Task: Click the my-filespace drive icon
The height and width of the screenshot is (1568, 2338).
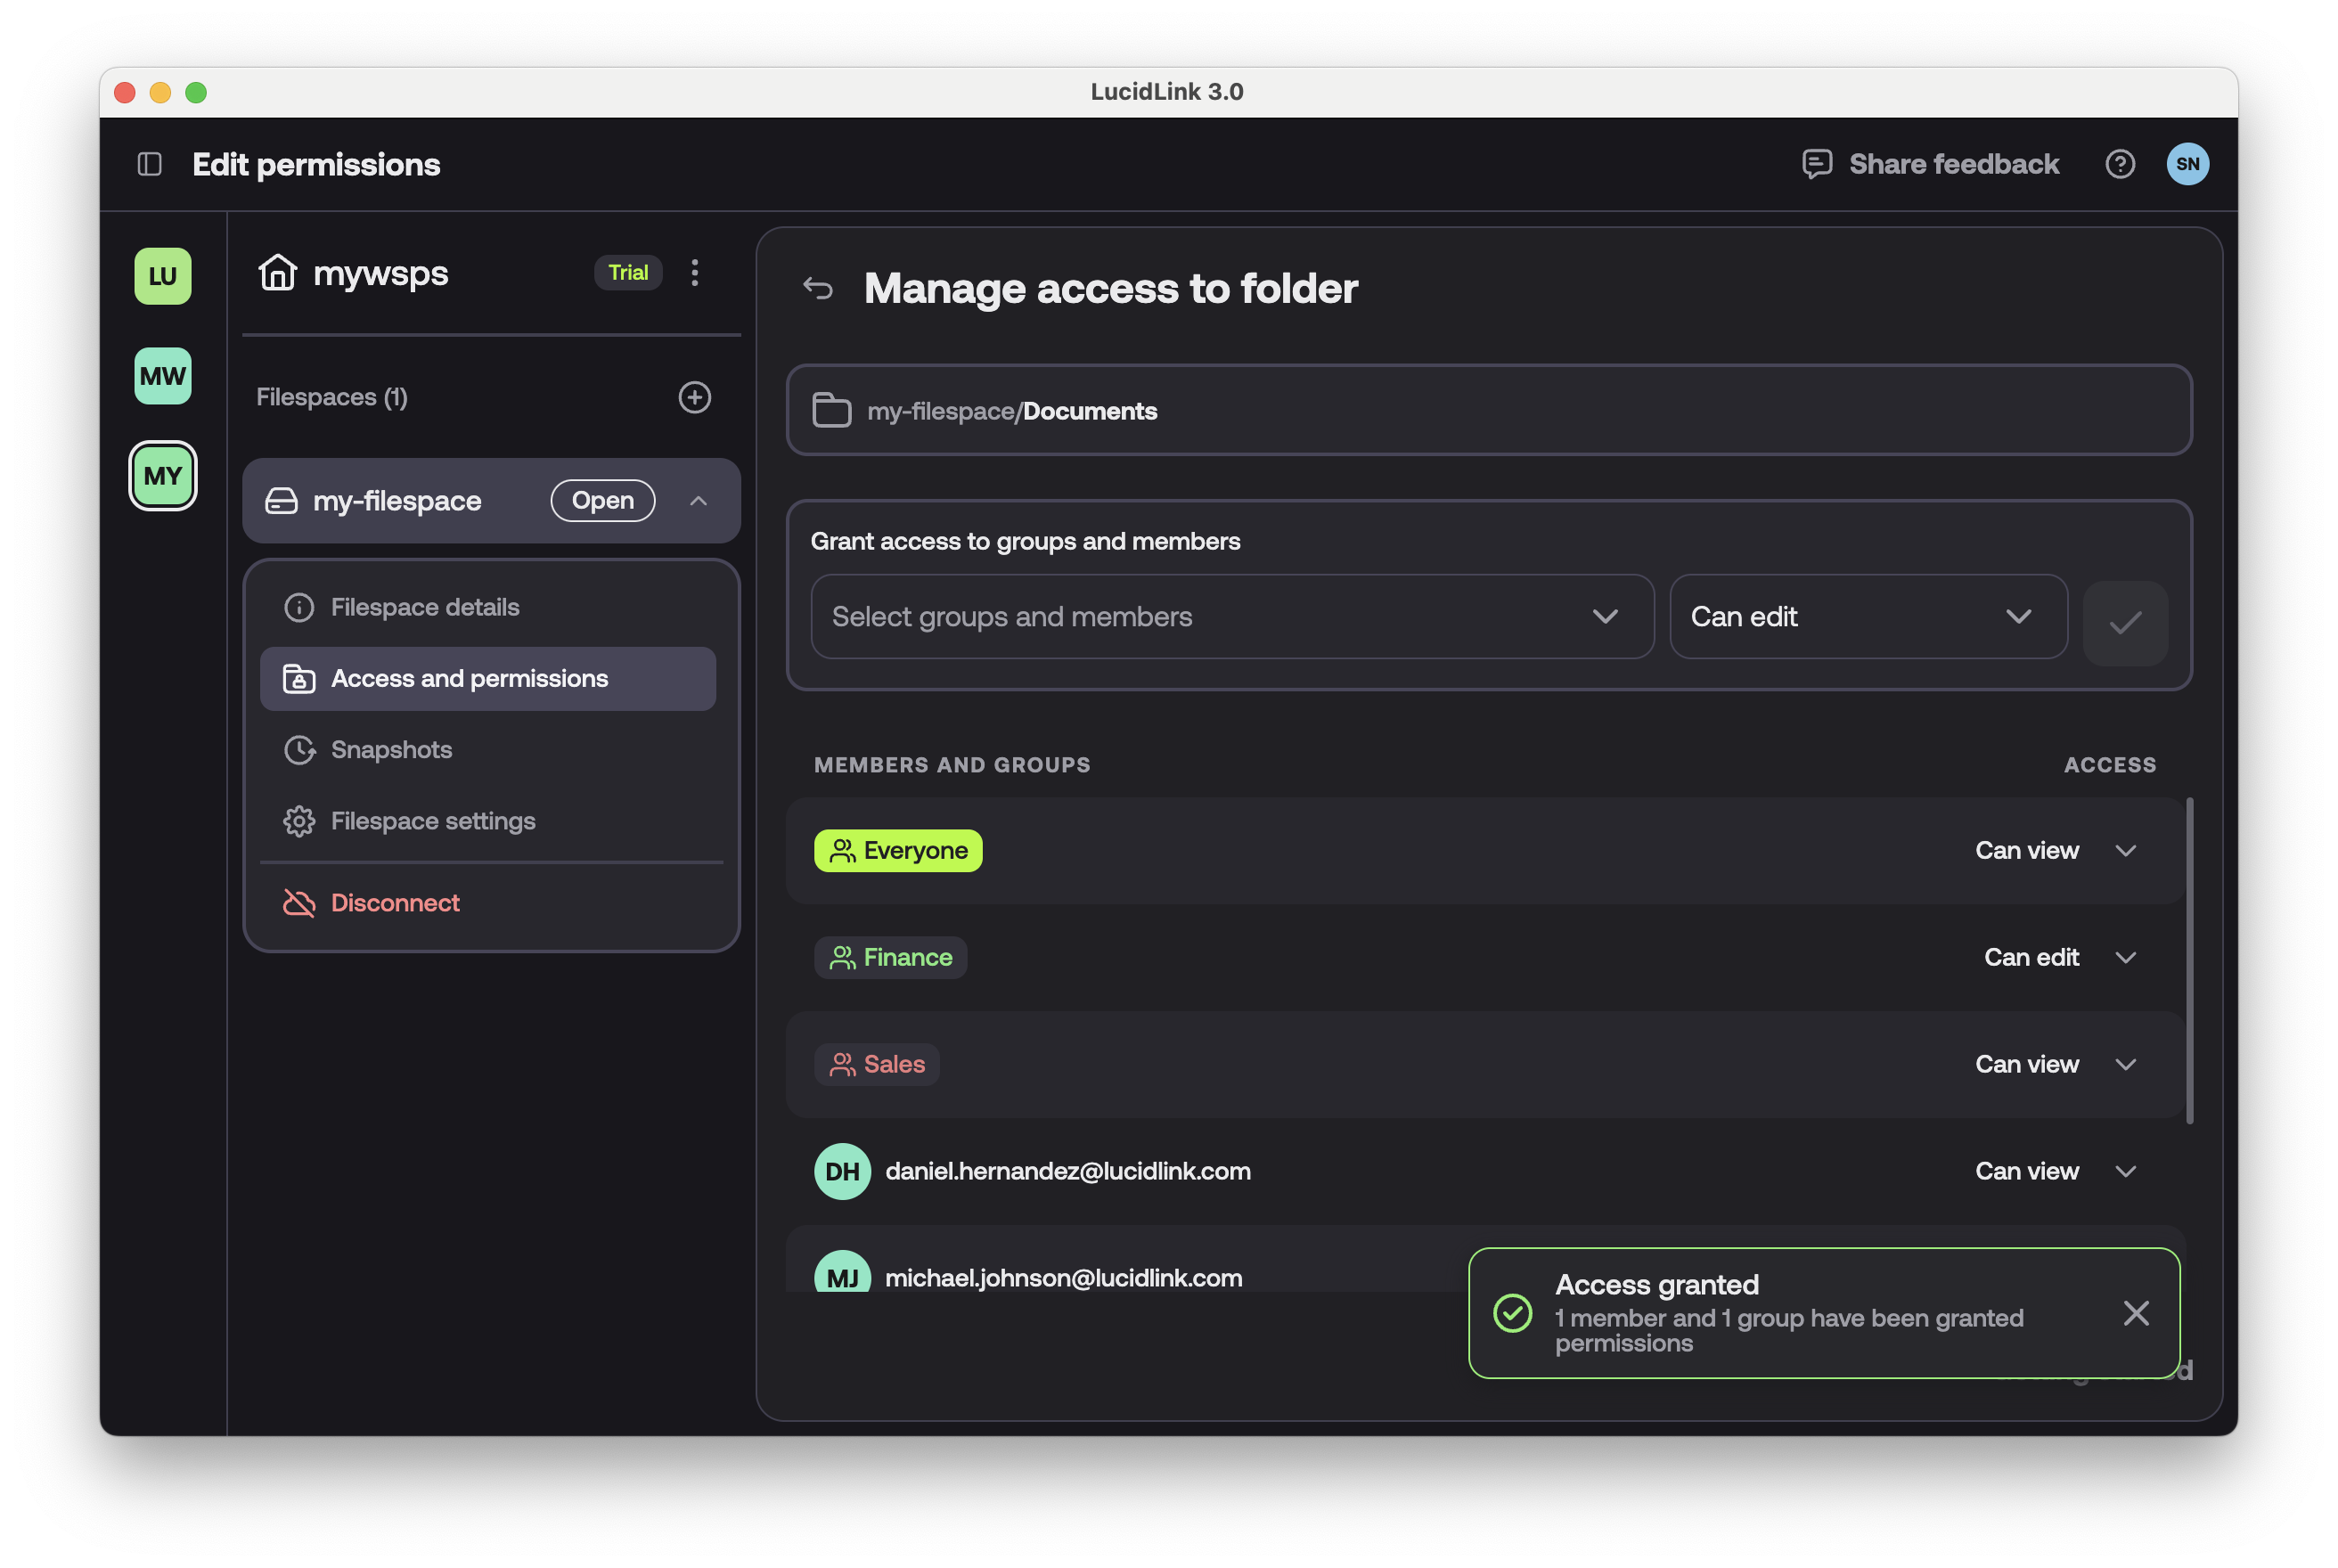Action: click(281, 501)
